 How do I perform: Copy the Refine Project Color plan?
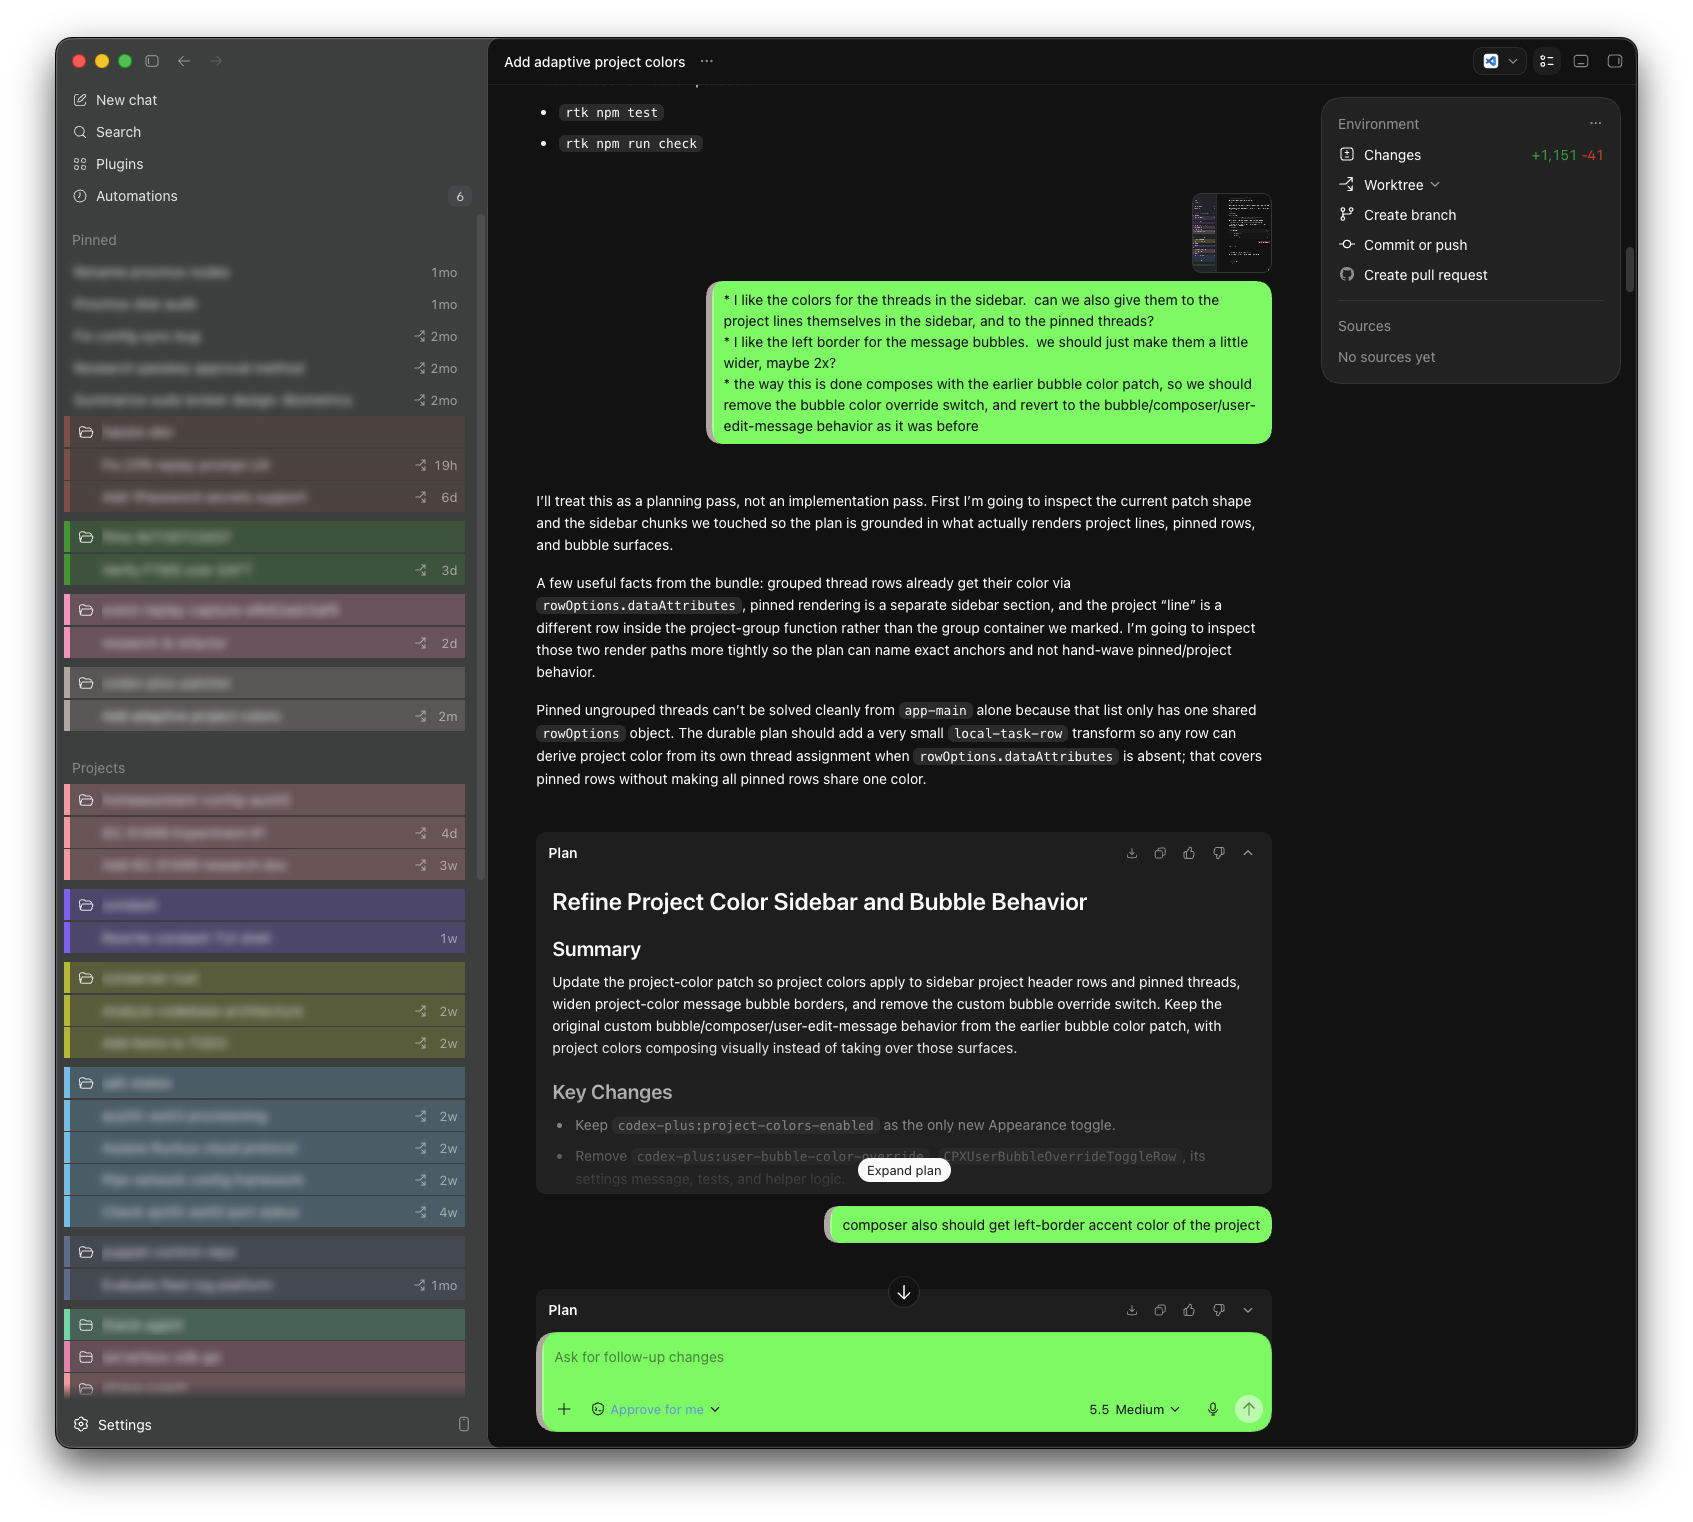(1160, 853)
